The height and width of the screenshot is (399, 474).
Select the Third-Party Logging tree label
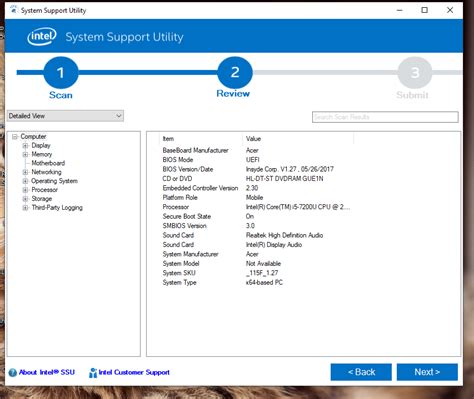pos(57,208)
